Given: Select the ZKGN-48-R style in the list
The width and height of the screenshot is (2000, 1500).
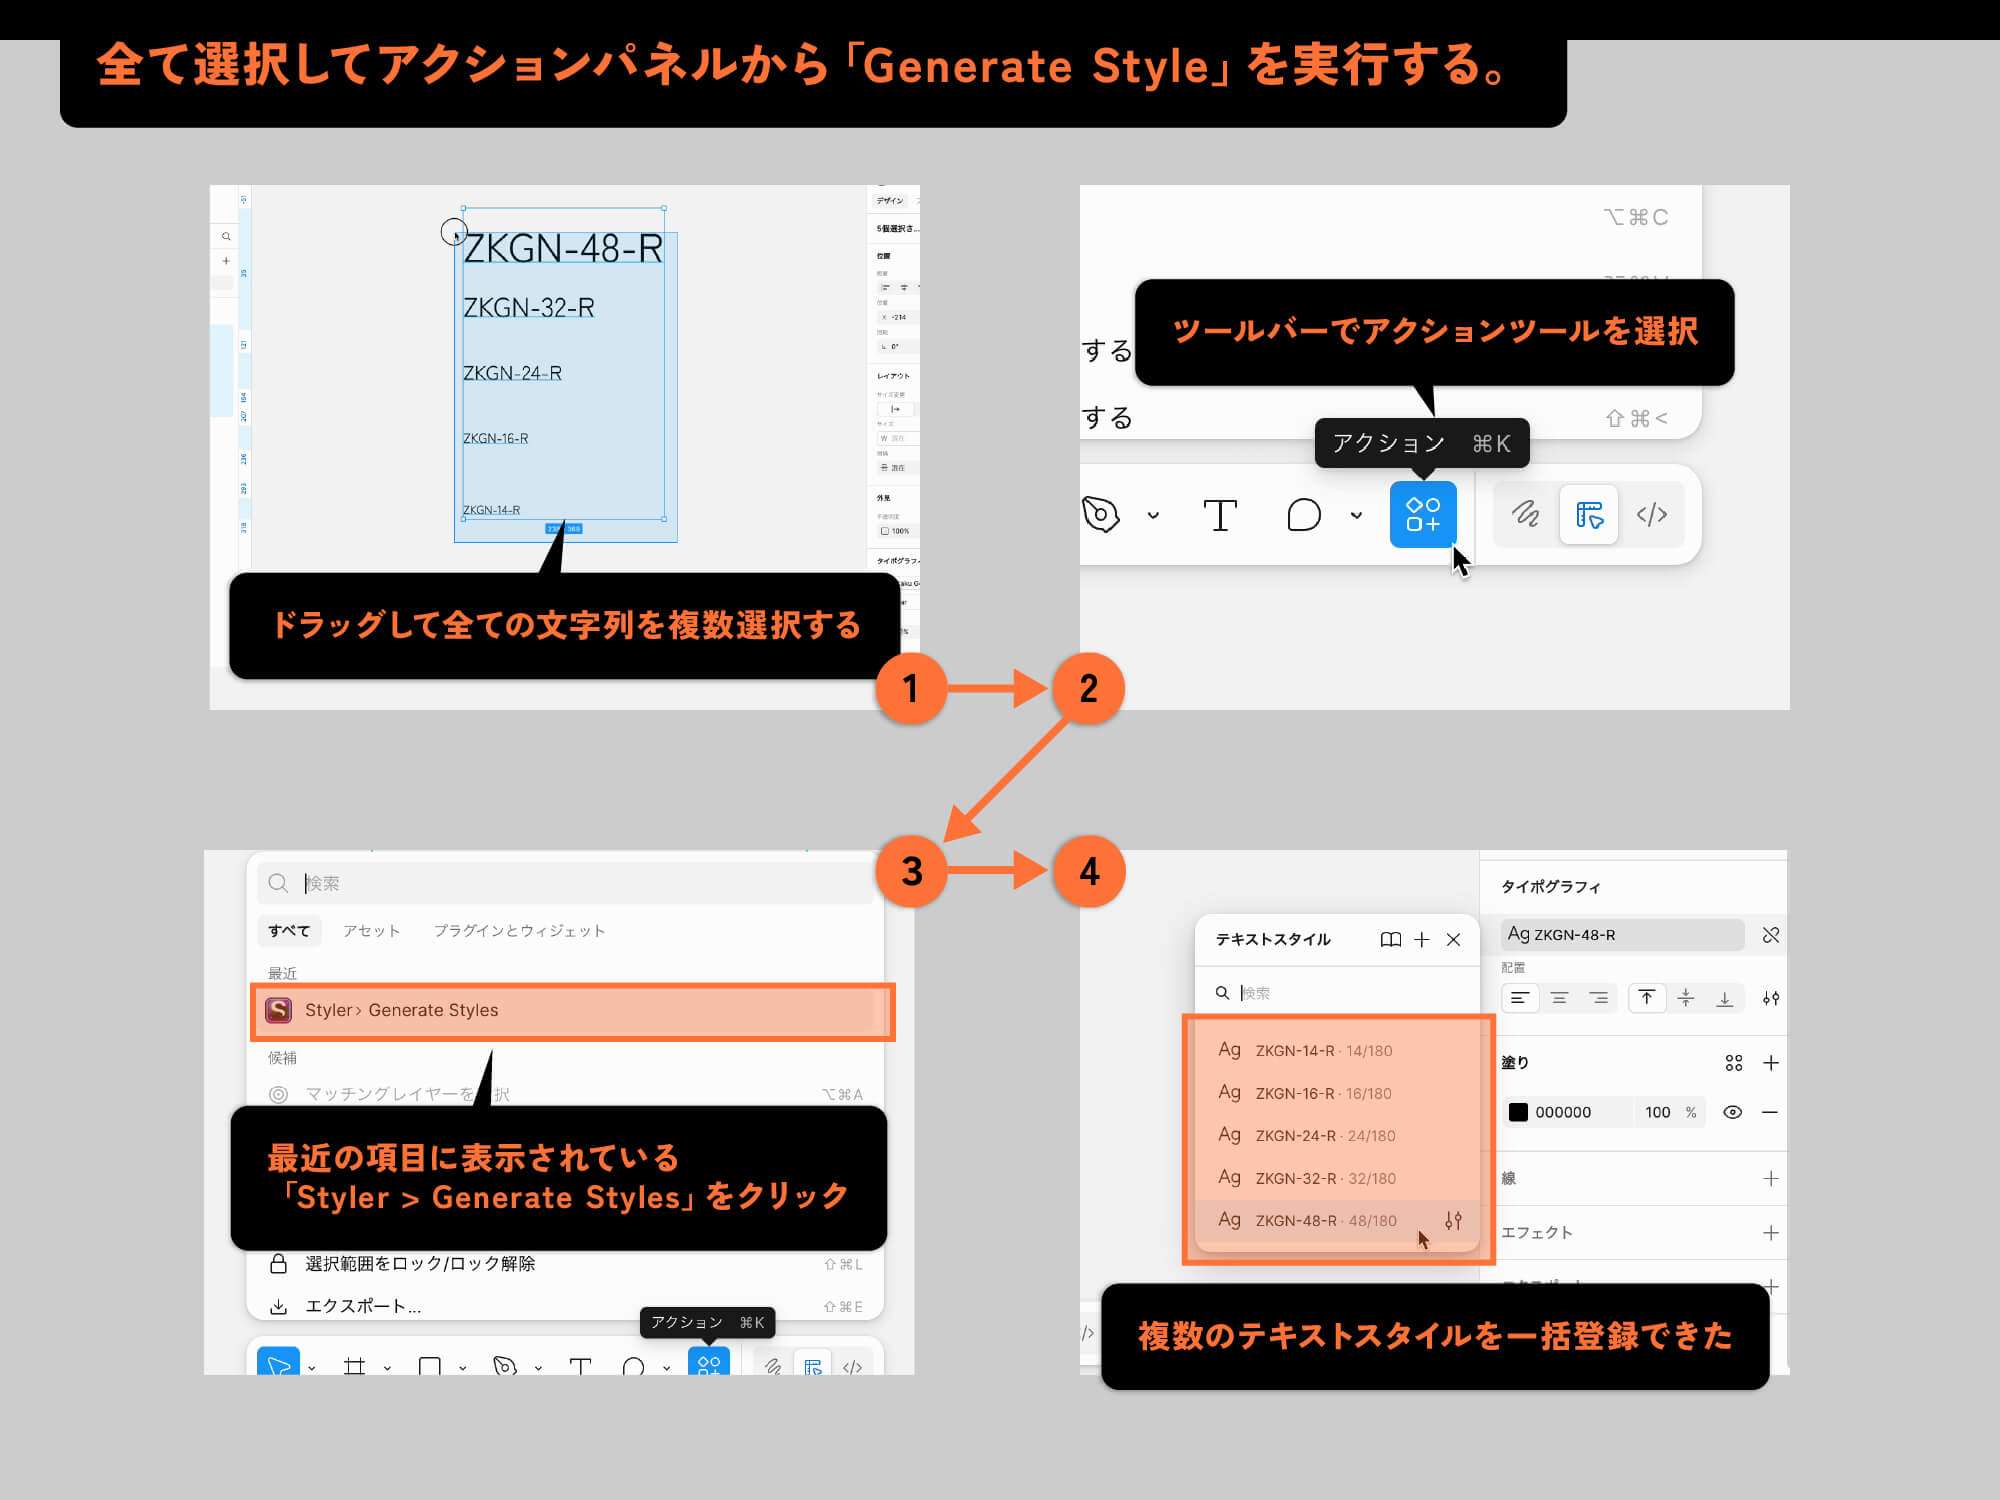Looking at the screenshot, I should tap(1337, 1221).
